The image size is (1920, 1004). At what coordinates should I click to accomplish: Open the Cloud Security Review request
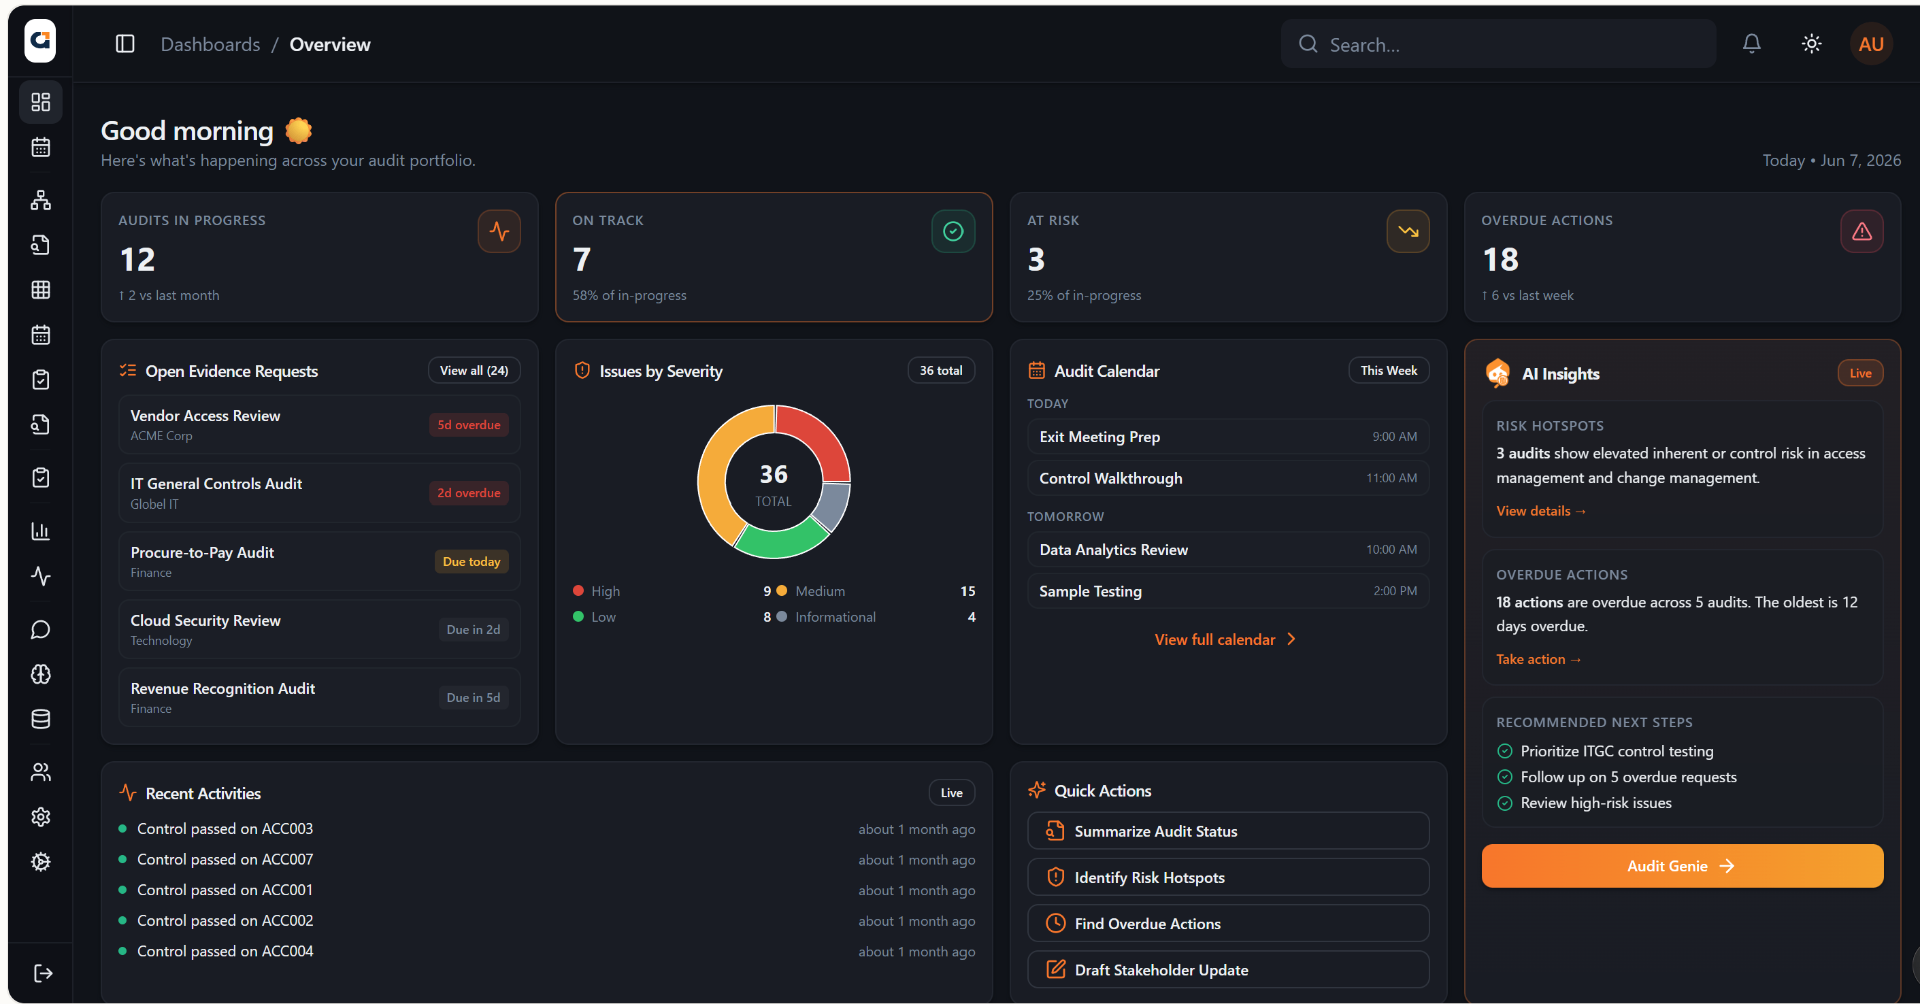[x=320, y=629]
